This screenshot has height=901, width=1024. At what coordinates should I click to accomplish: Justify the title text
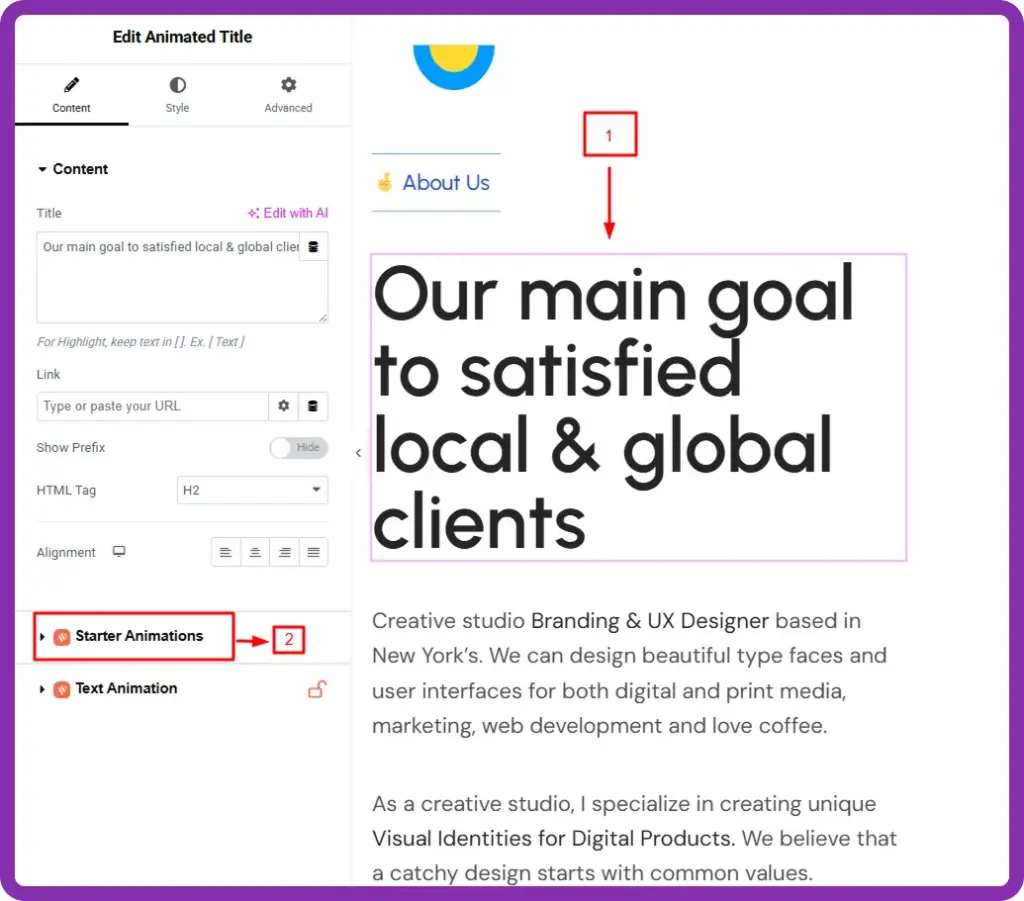click(x=313, y=552)
